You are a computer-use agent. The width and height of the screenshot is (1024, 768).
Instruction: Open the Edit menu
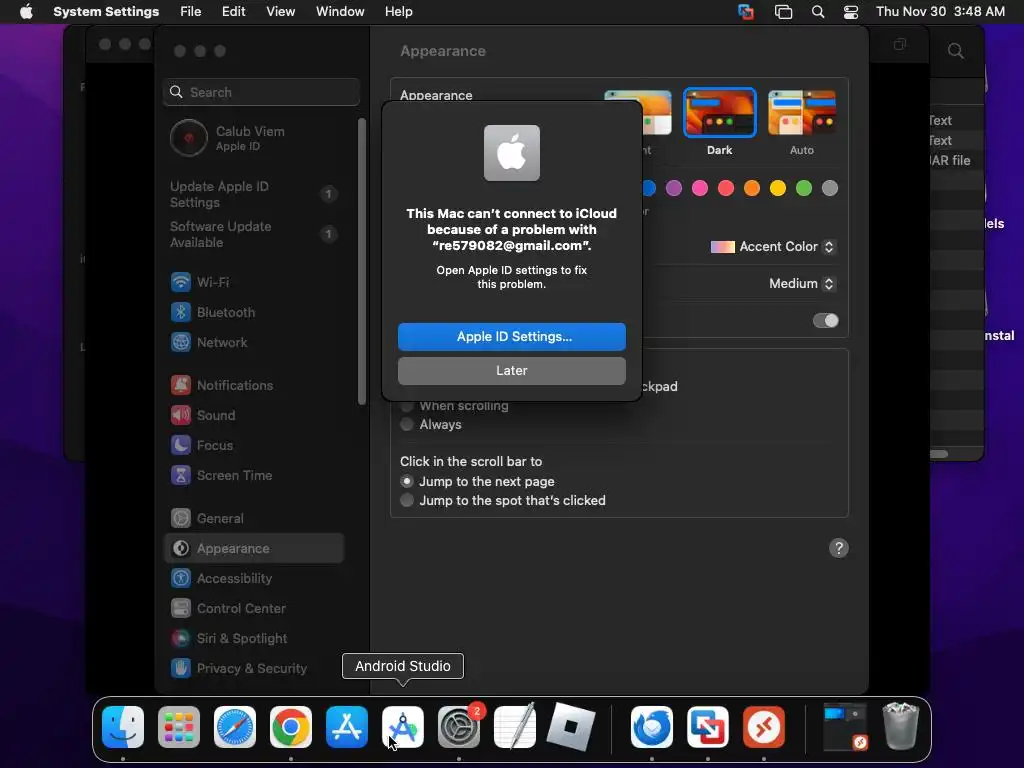click(233, 12)
